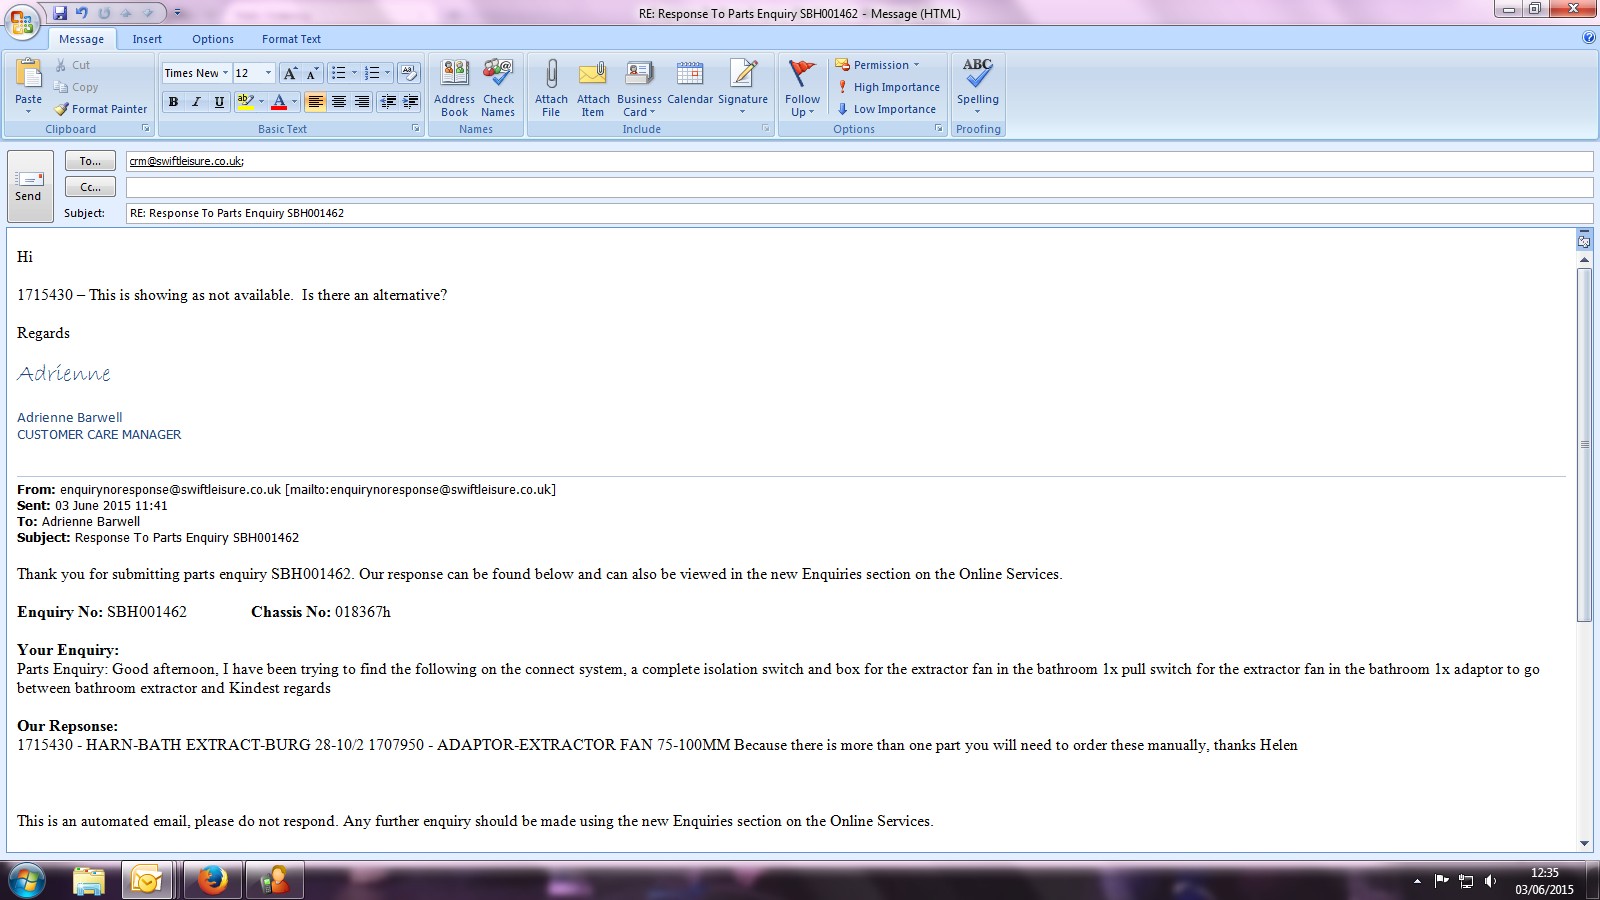Click into the Cc address field
This screenshot has height=900, width=1600.
(x=858, y=187)
